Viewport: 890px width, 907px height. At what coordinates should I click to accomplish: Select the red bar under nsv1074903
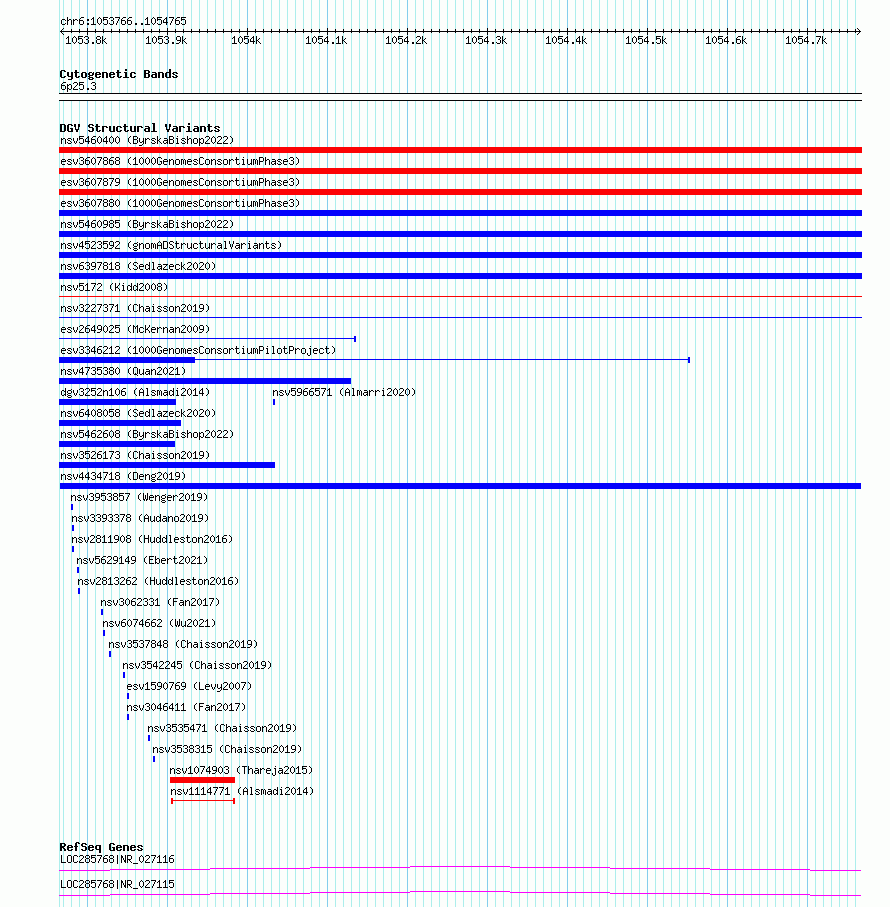tap(202, 780)
